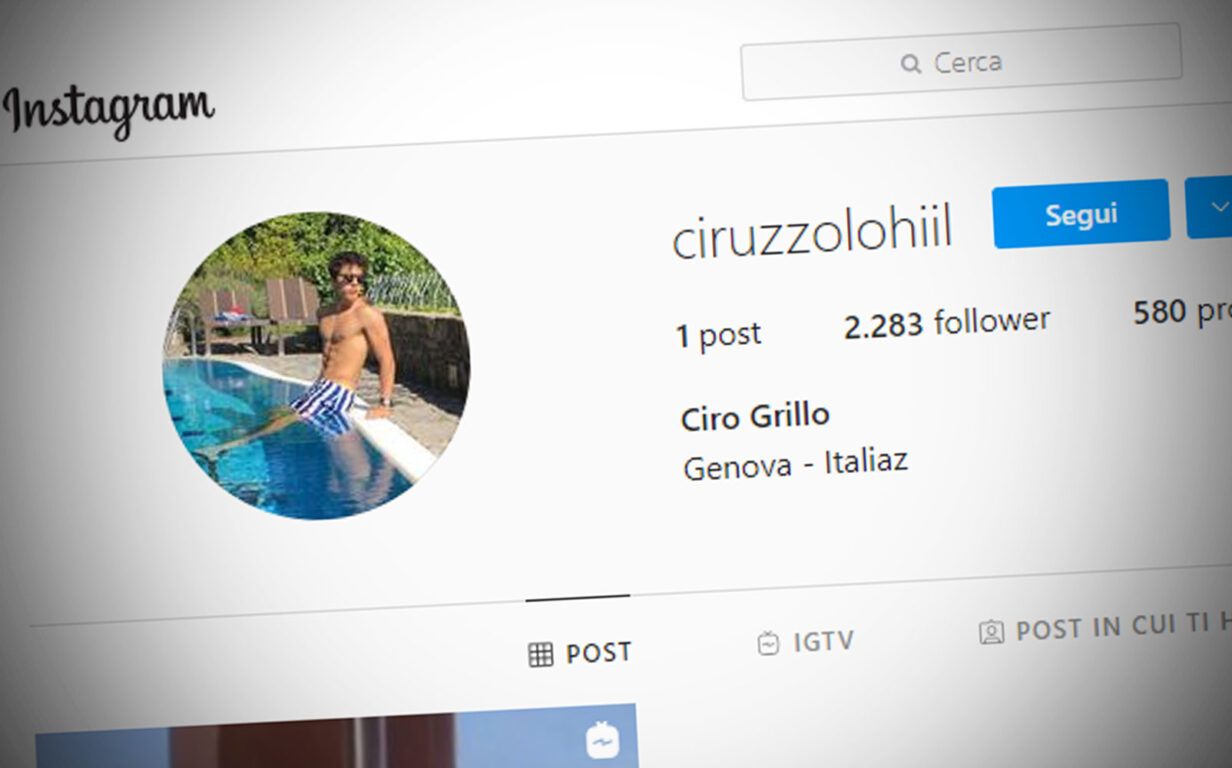
Task: Open the 580 followed profiles list
Action: [1182, 313]
